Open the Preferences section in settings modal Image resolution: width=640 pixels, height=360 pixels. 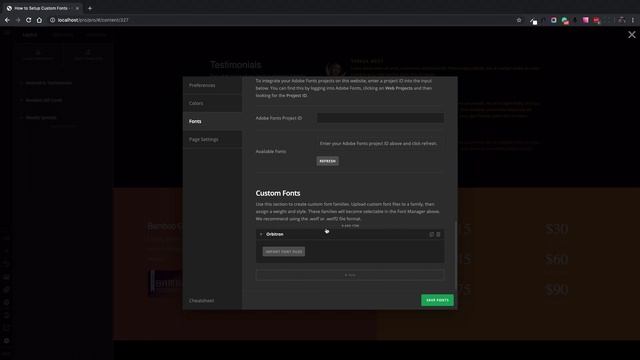[212, 85]
